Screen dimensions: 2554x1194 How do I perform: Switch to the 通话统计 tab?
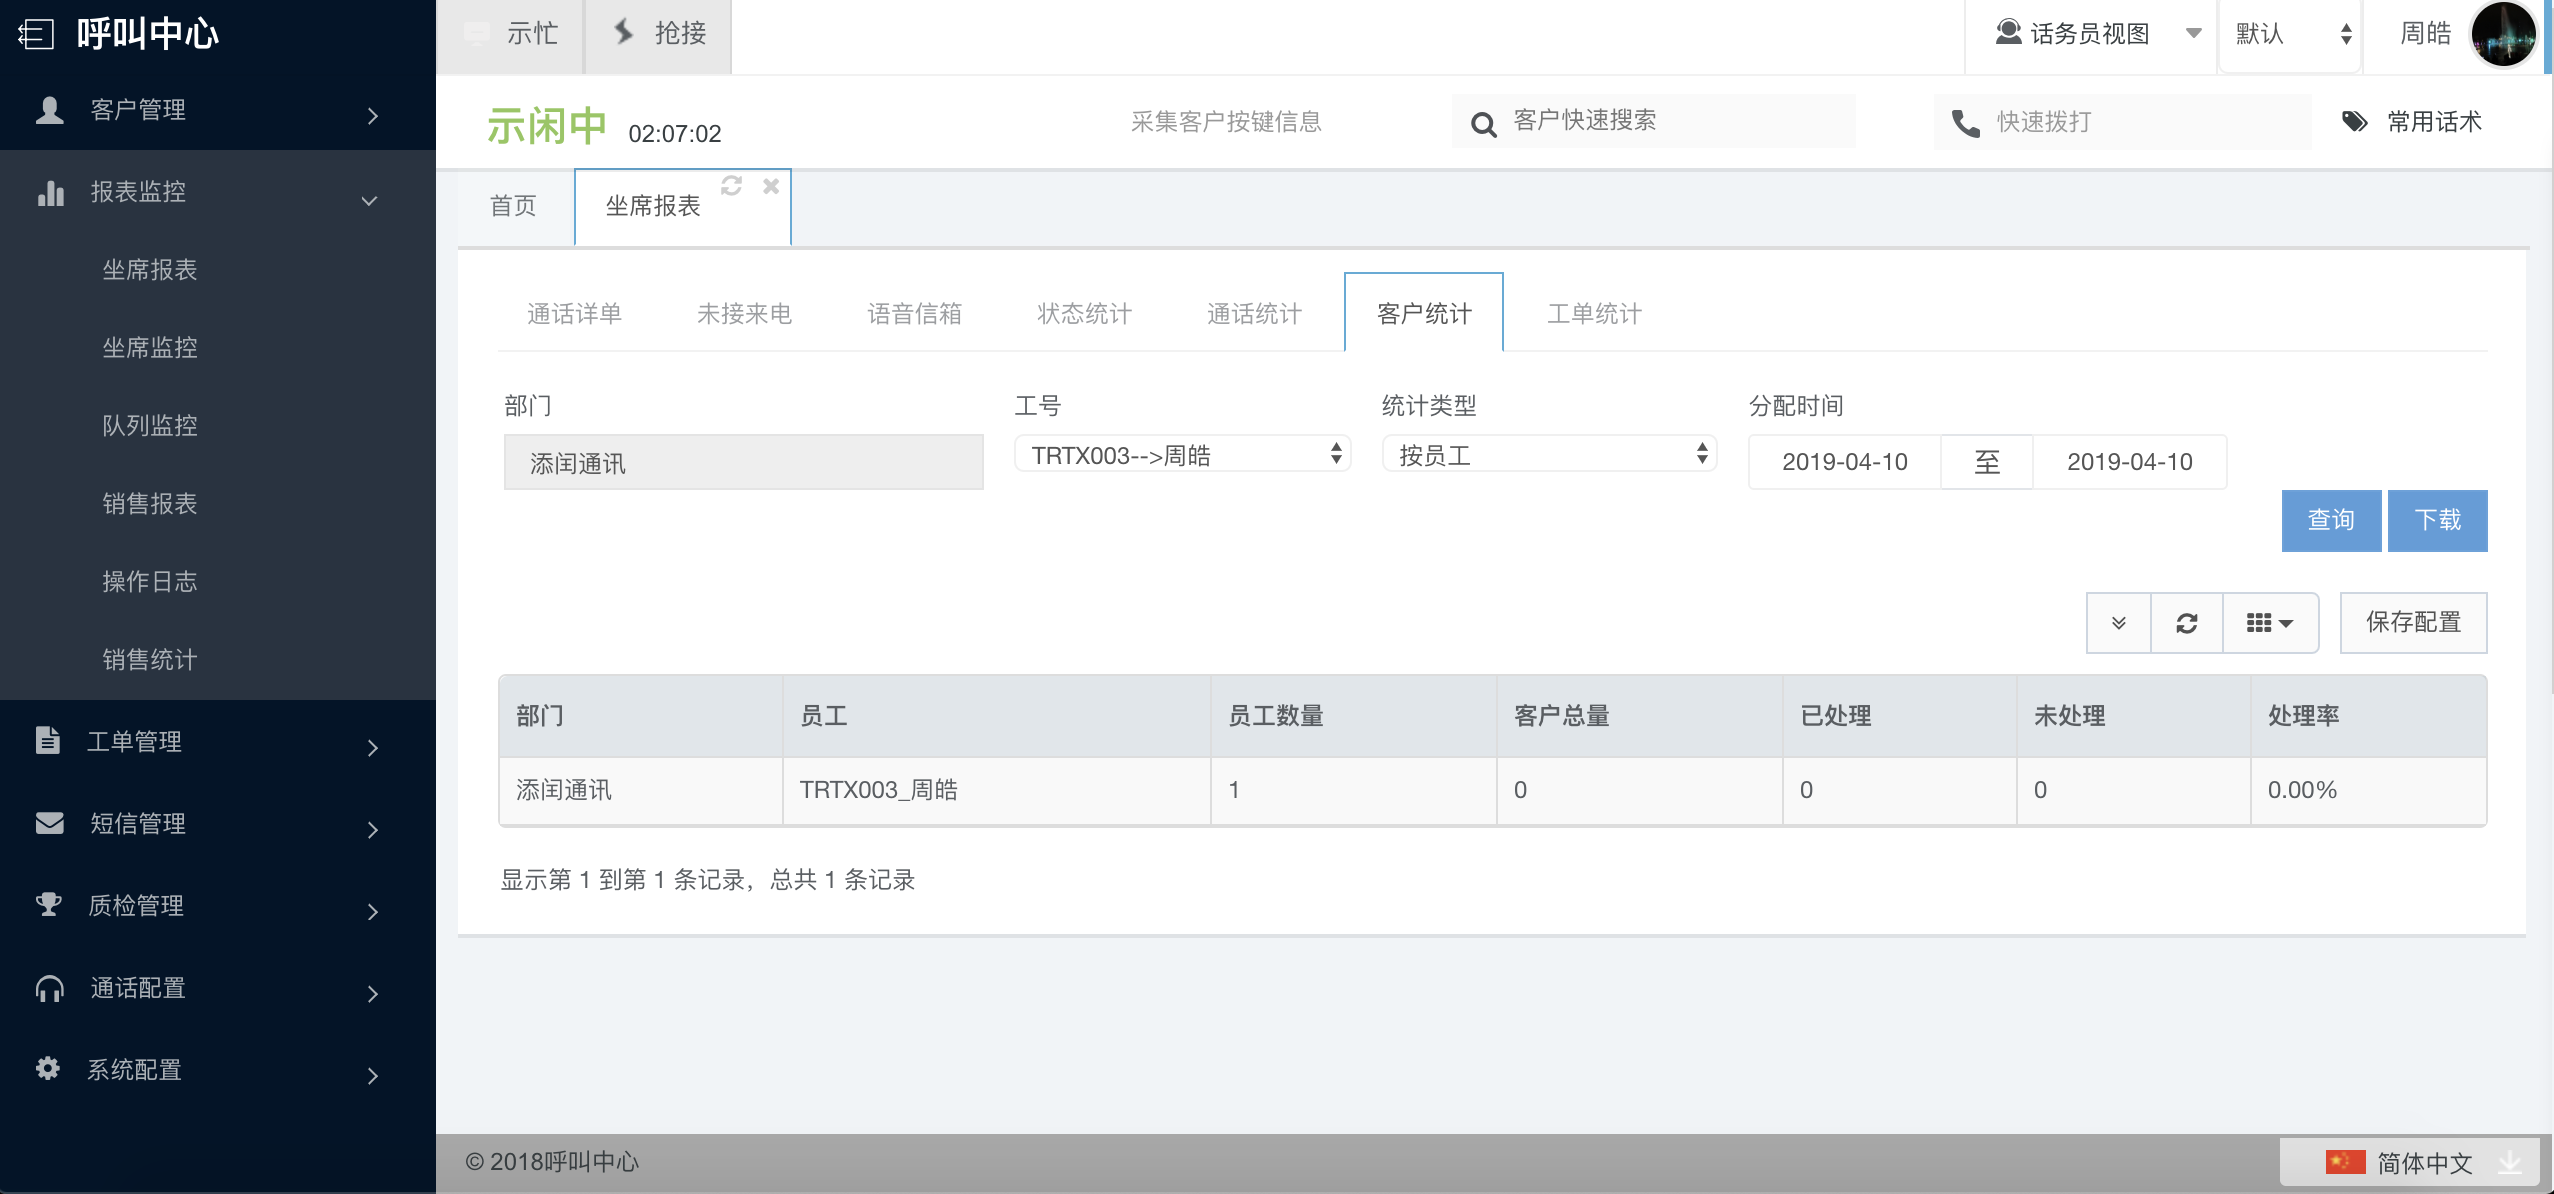pos(1254,314)
